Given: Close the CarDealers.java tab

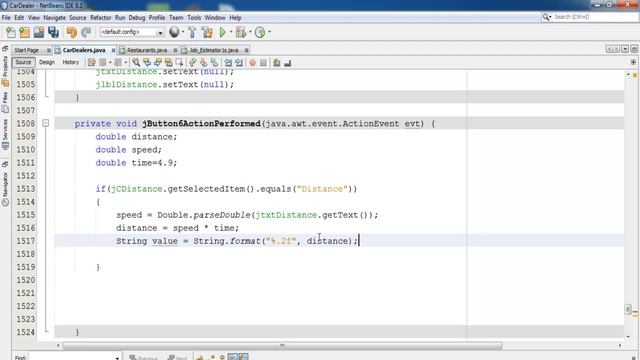Looking at the screenshot, I should 113,50.
